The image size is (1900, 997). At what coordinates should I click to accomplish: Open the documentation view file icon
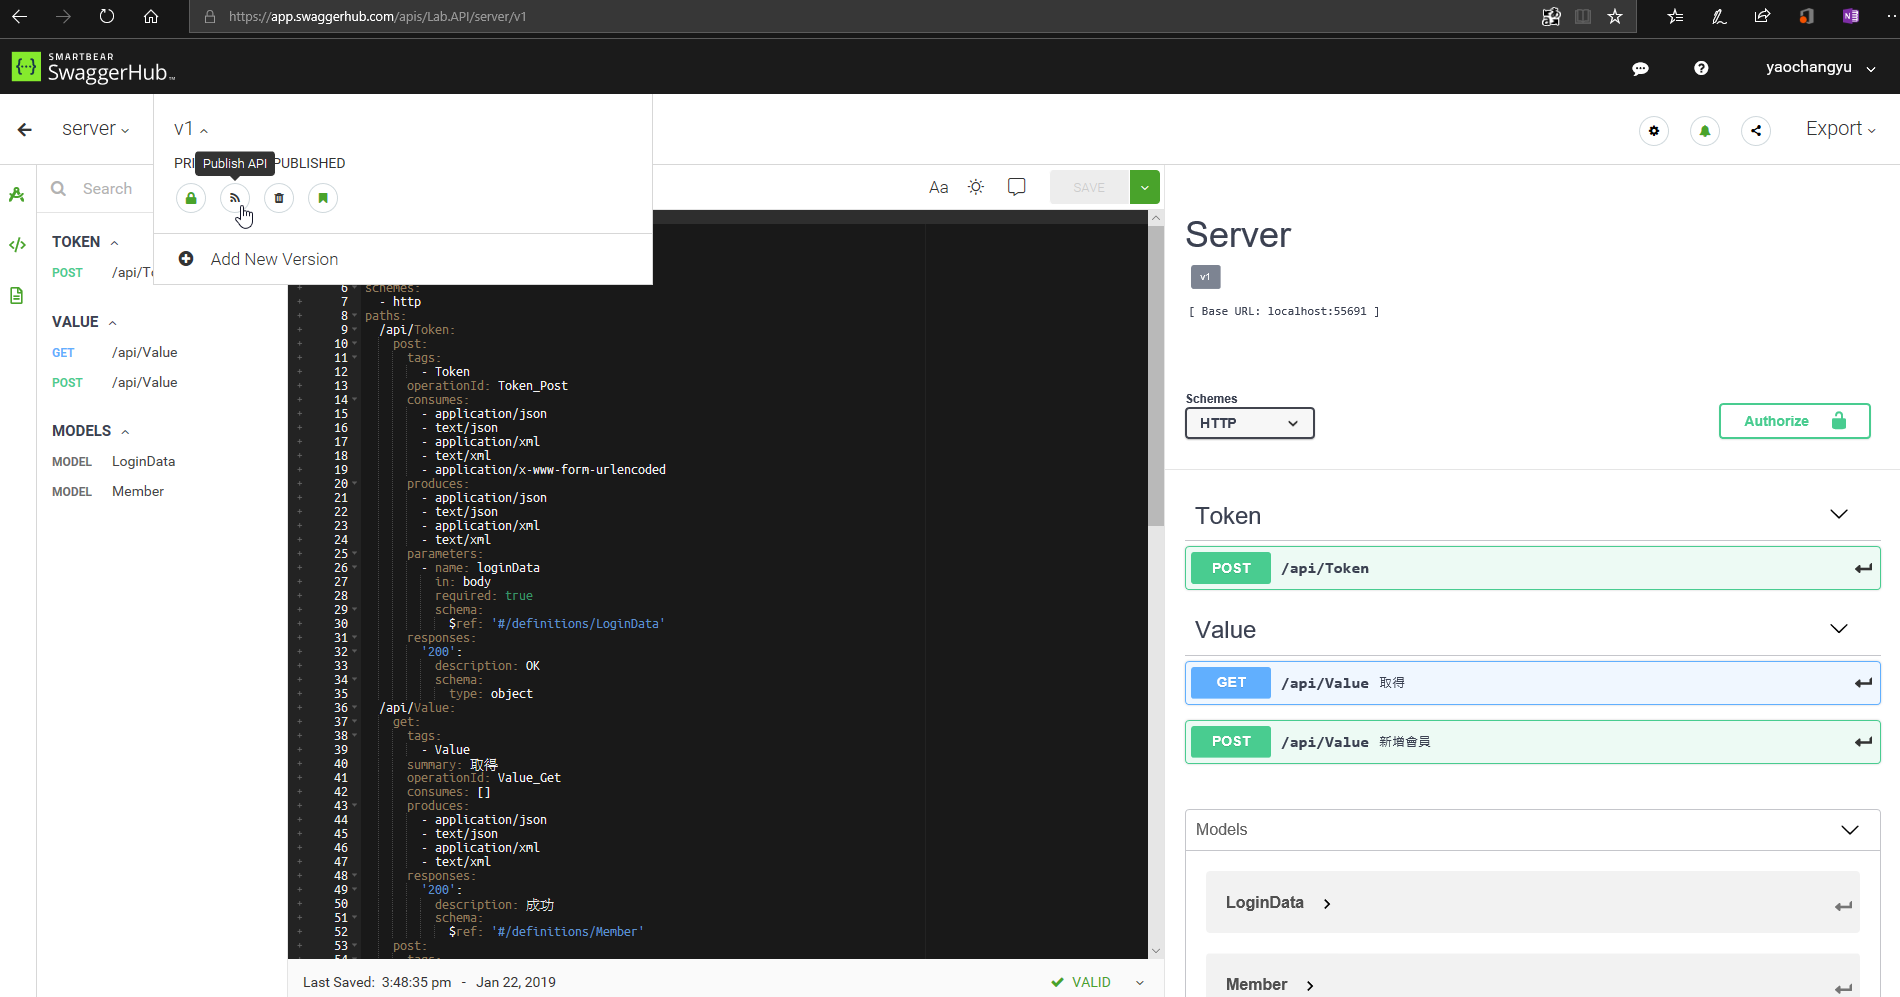point(17,295)
